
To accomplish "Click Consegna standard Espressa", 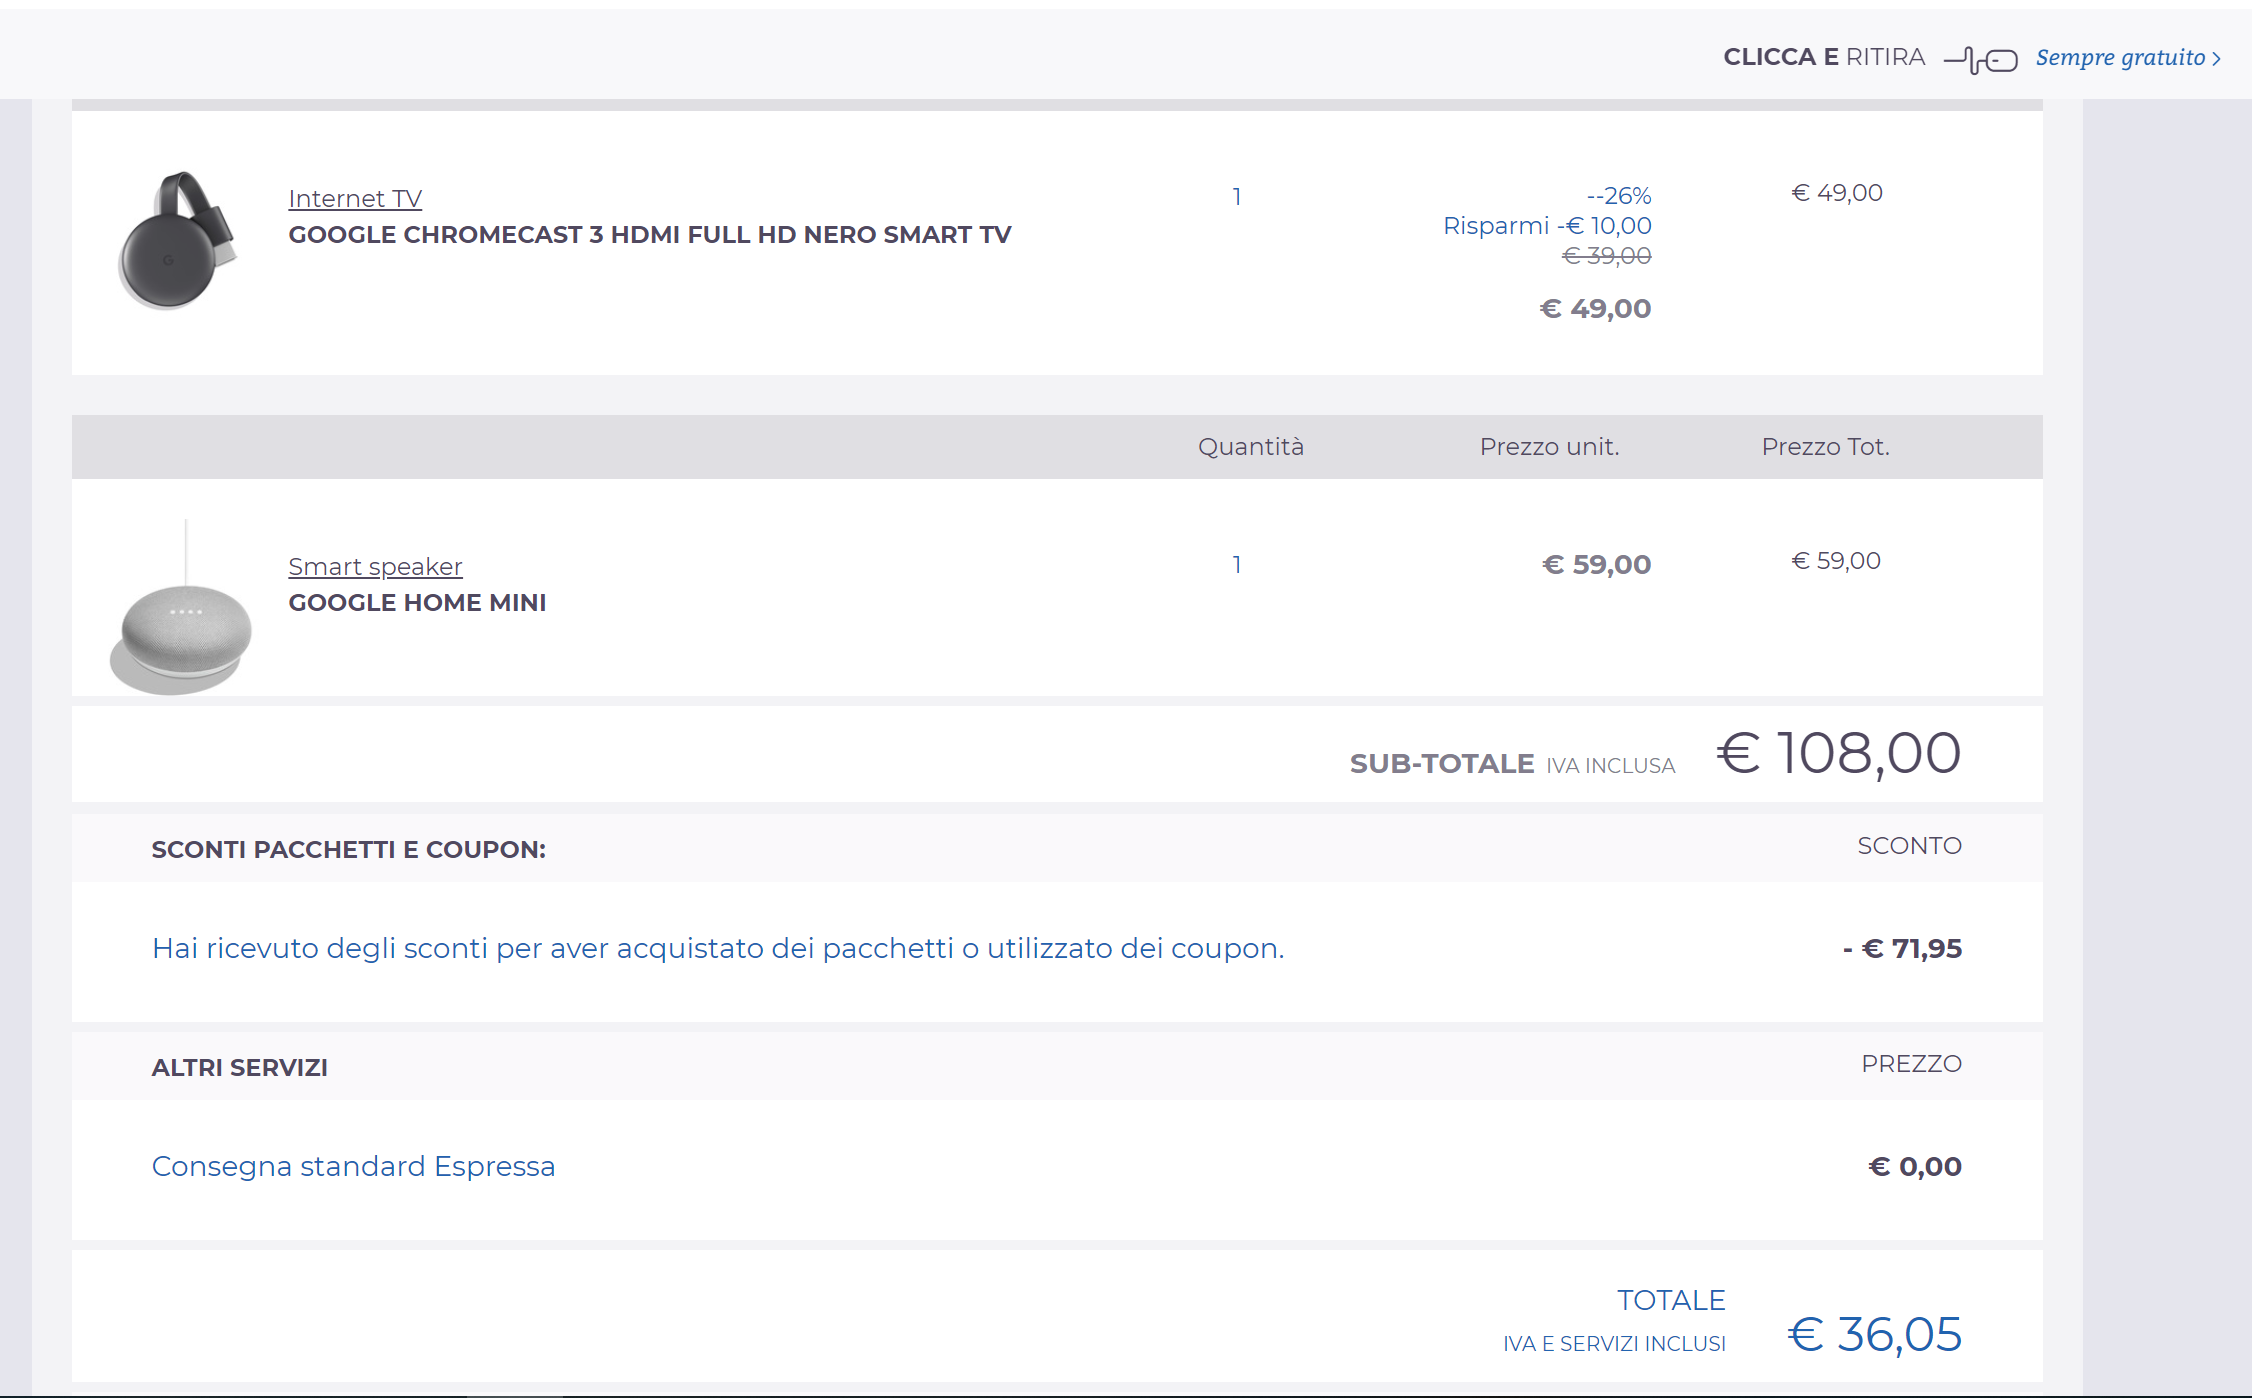I will click(x=353, y=1167).
